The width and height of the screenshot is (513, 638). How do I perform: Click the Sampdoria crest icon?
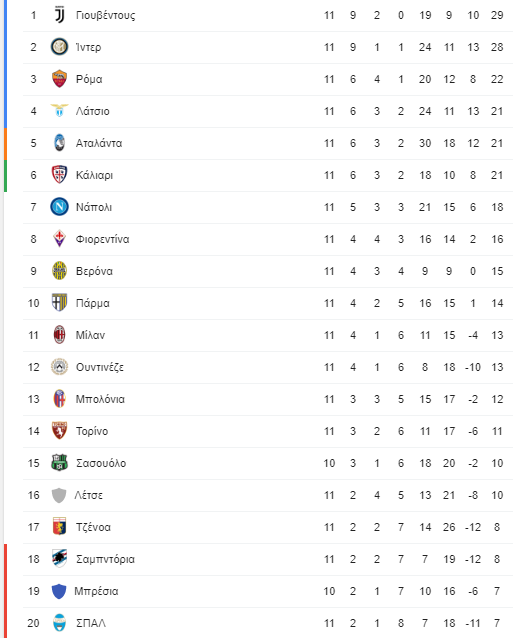click(59, 559)
